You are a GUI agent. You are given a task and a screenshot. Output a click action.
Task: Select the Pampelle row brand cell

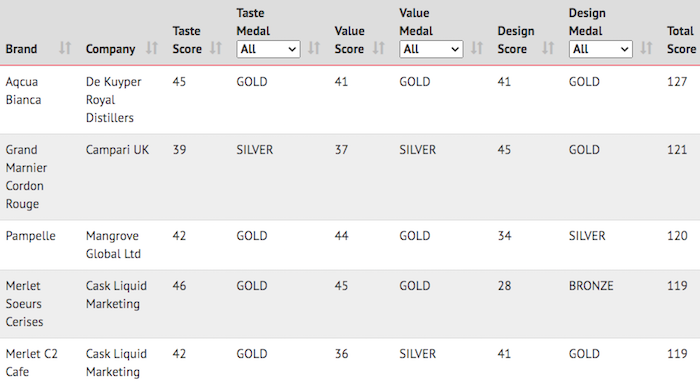pyautogui.click(x=30, y=236)
